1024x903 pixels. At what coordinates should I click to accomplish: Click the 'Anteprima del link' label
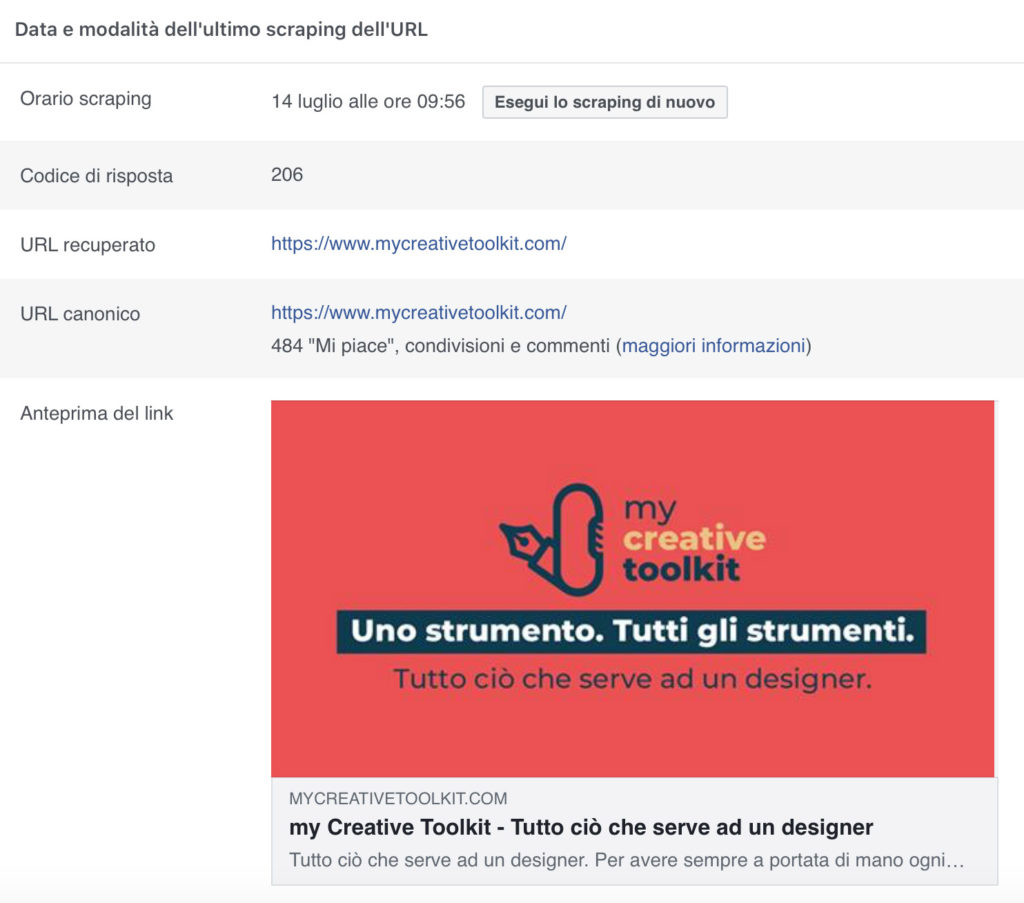(97, 413)
